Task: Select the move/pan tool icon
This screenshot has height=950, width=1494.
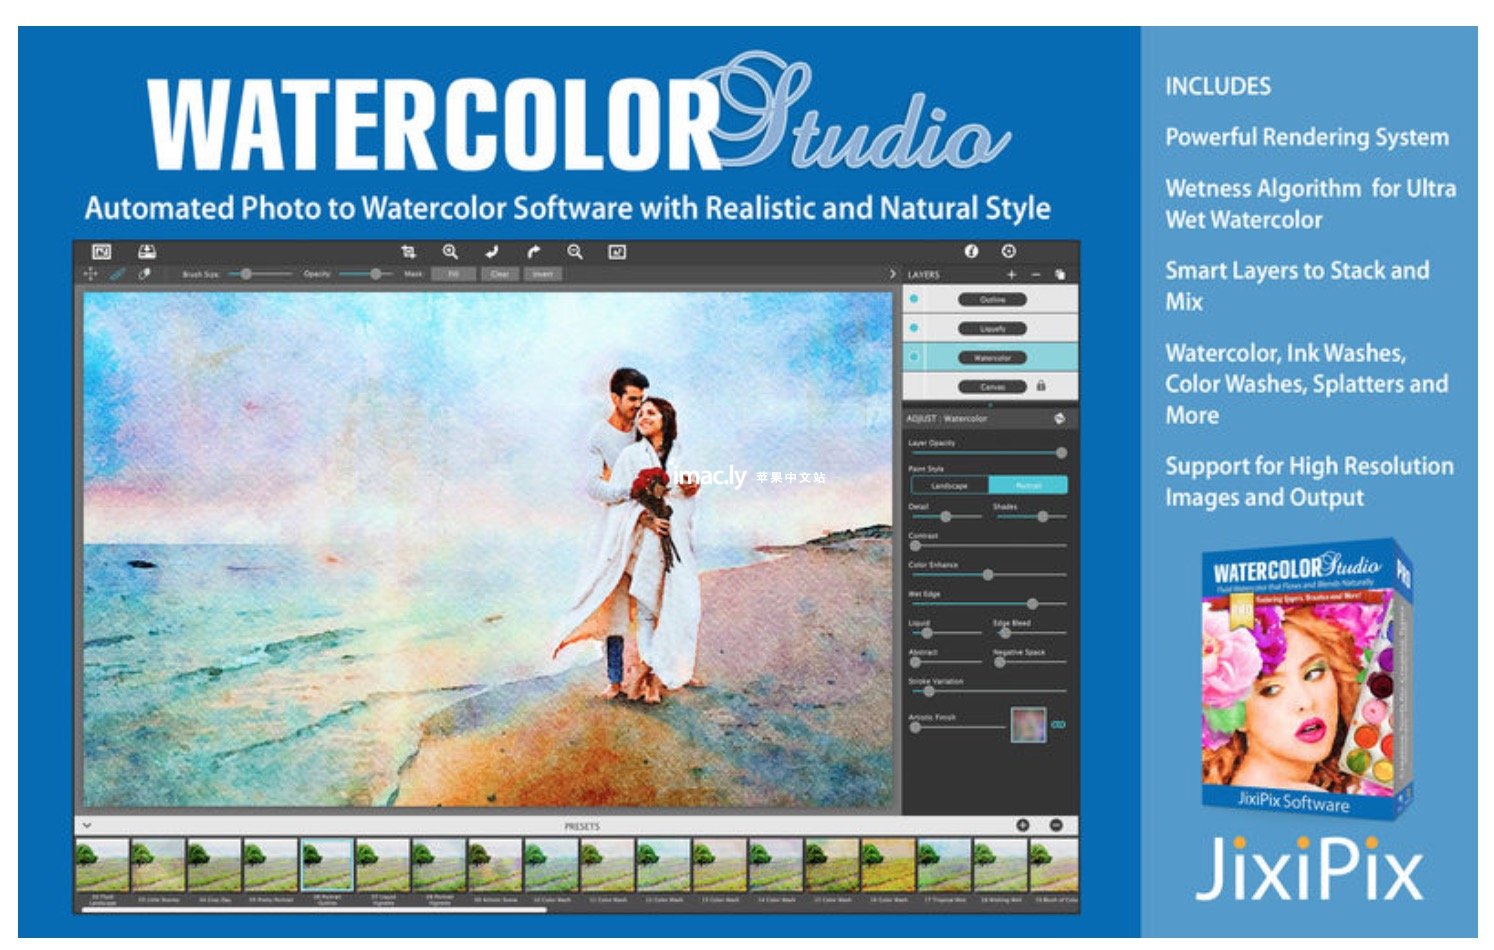Action: [x=91, y=273]
